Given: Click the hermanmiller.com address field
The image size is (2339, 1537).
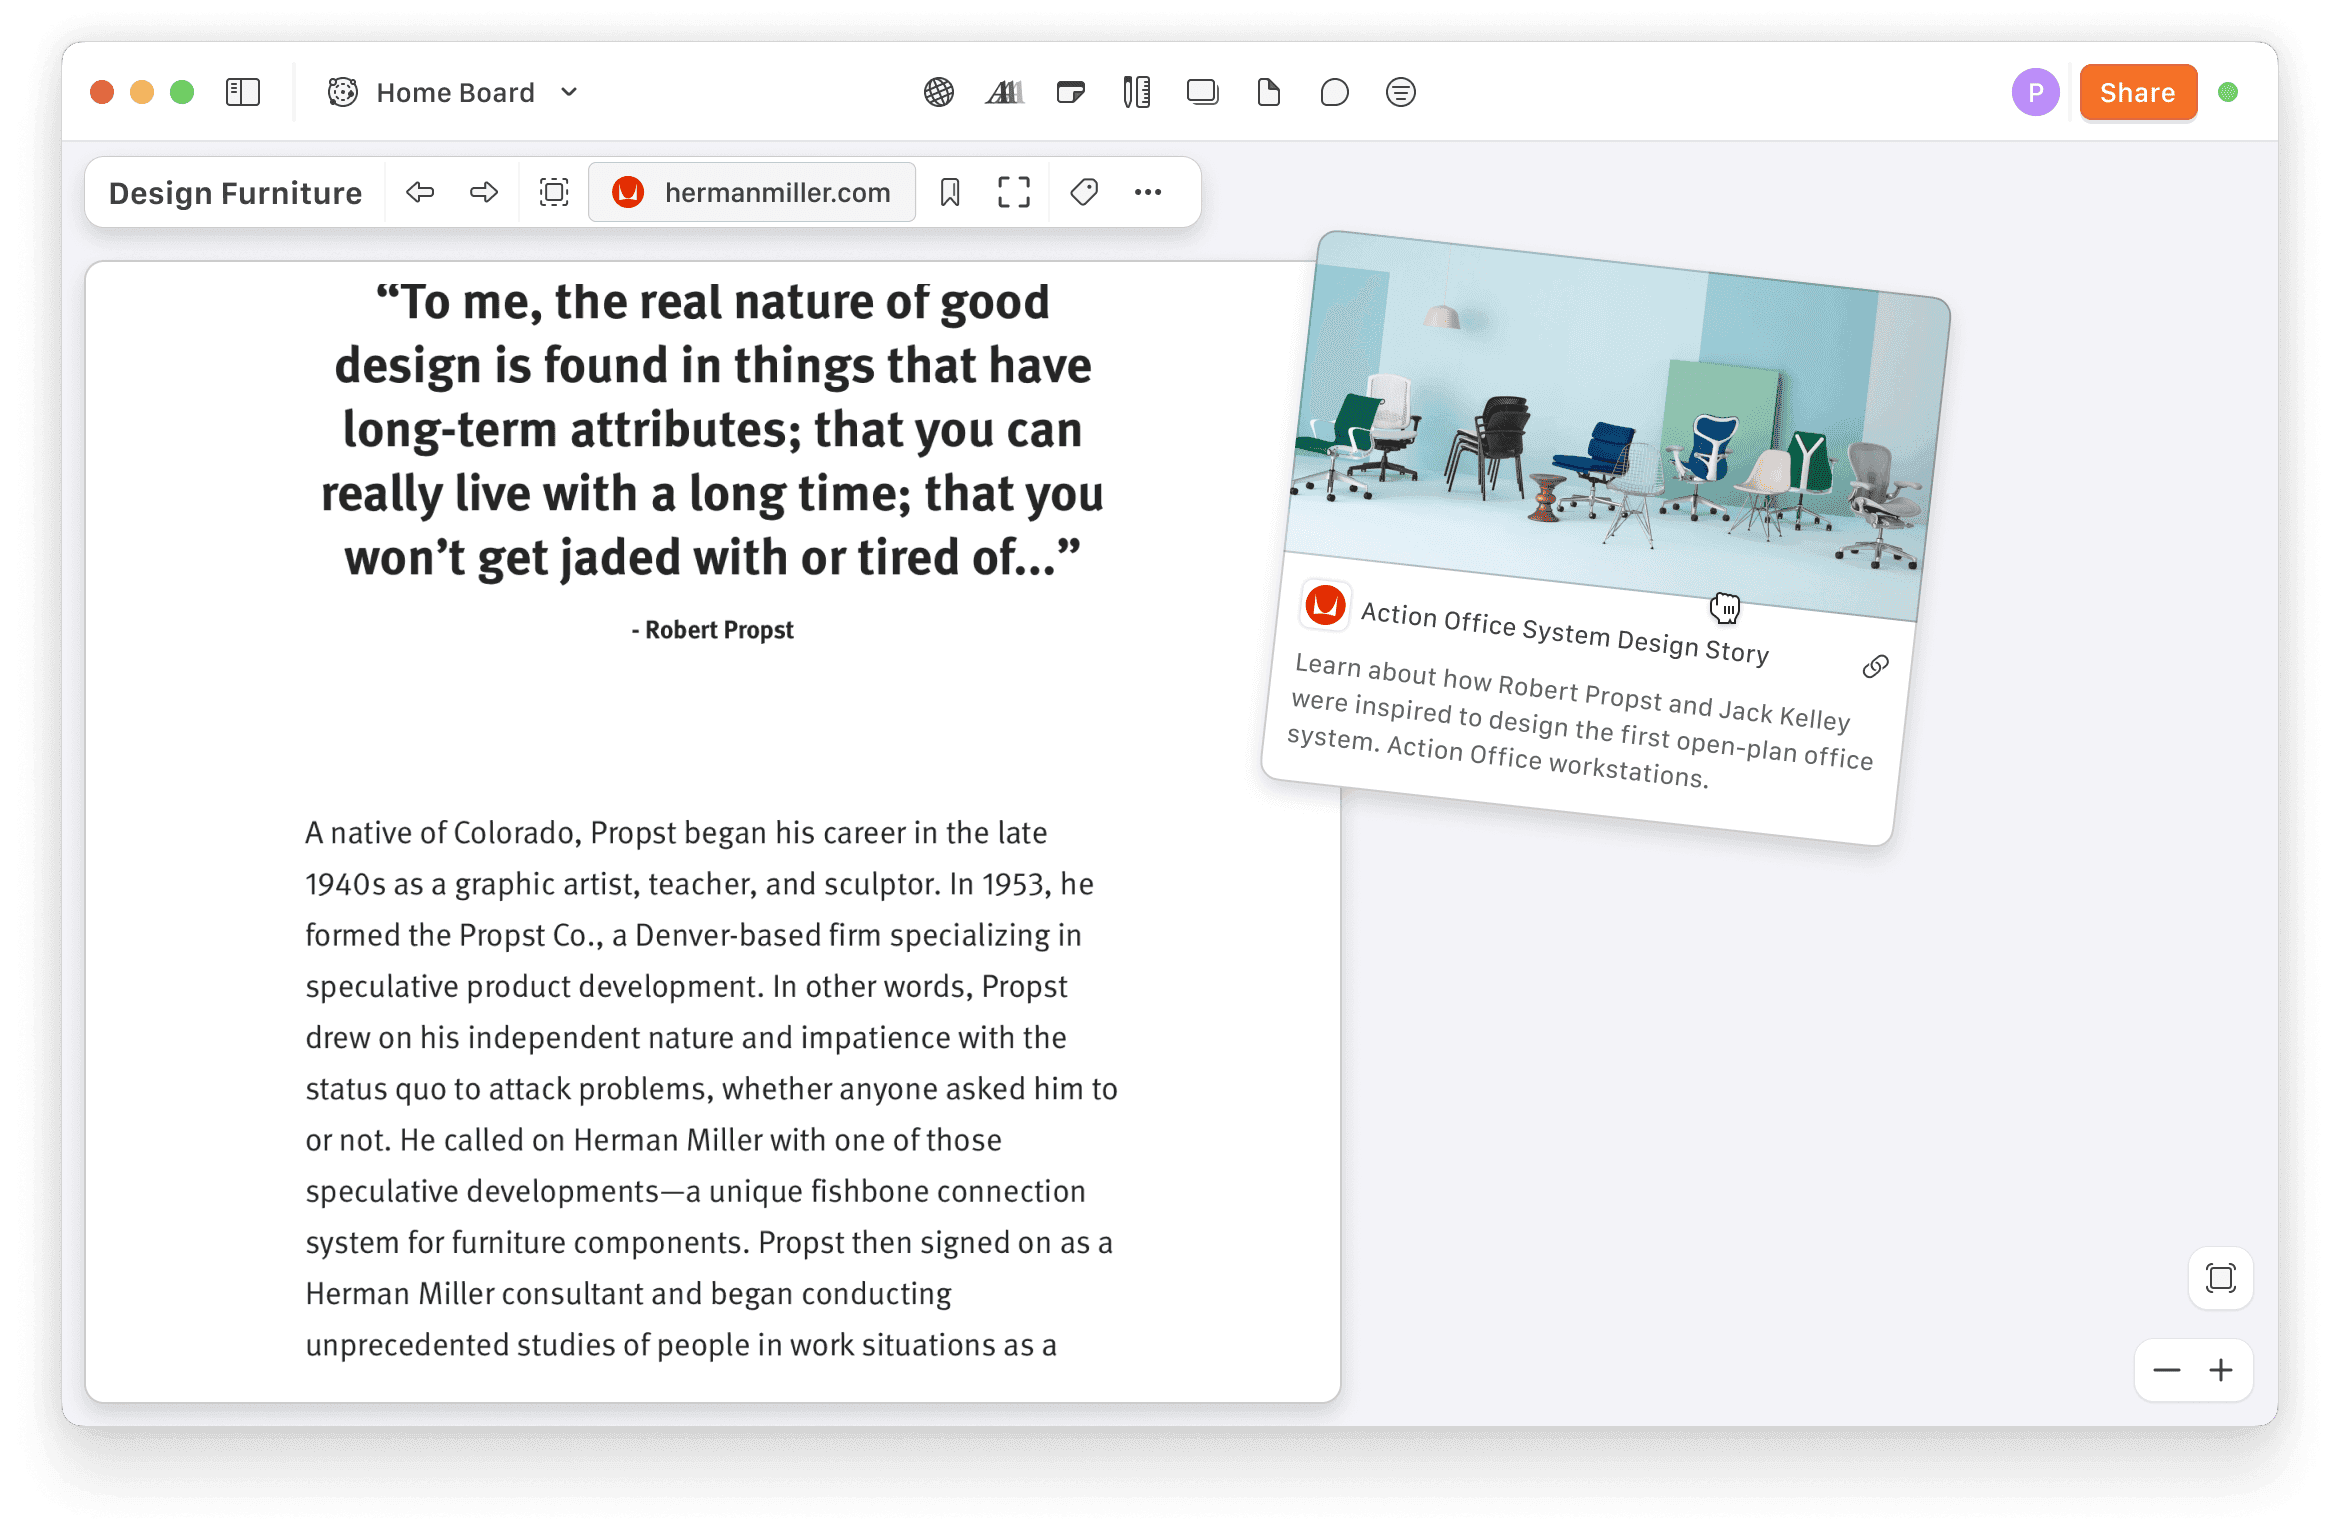Looking at the screenshot, I should (x=752, y=192).
